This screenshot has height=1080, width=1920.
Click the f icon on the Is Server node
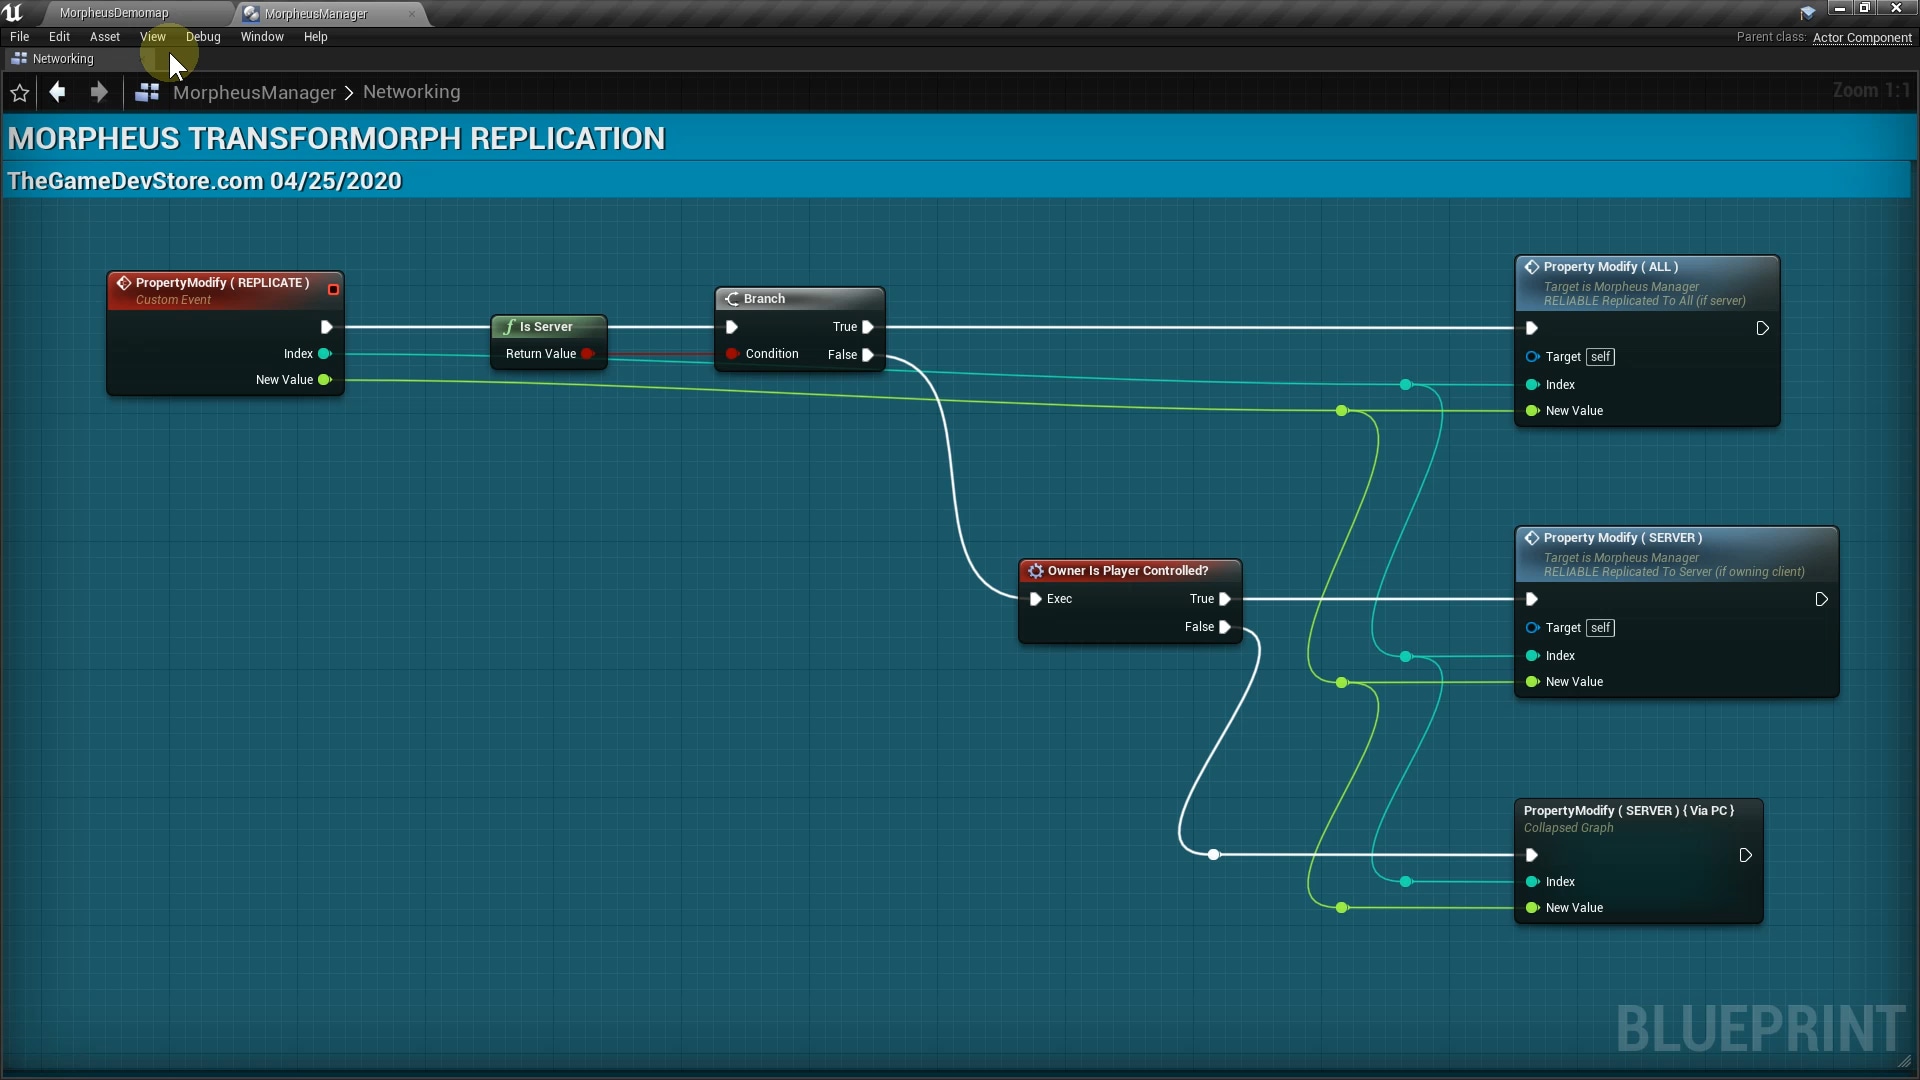pyautogui.click(x=511, y=326)
